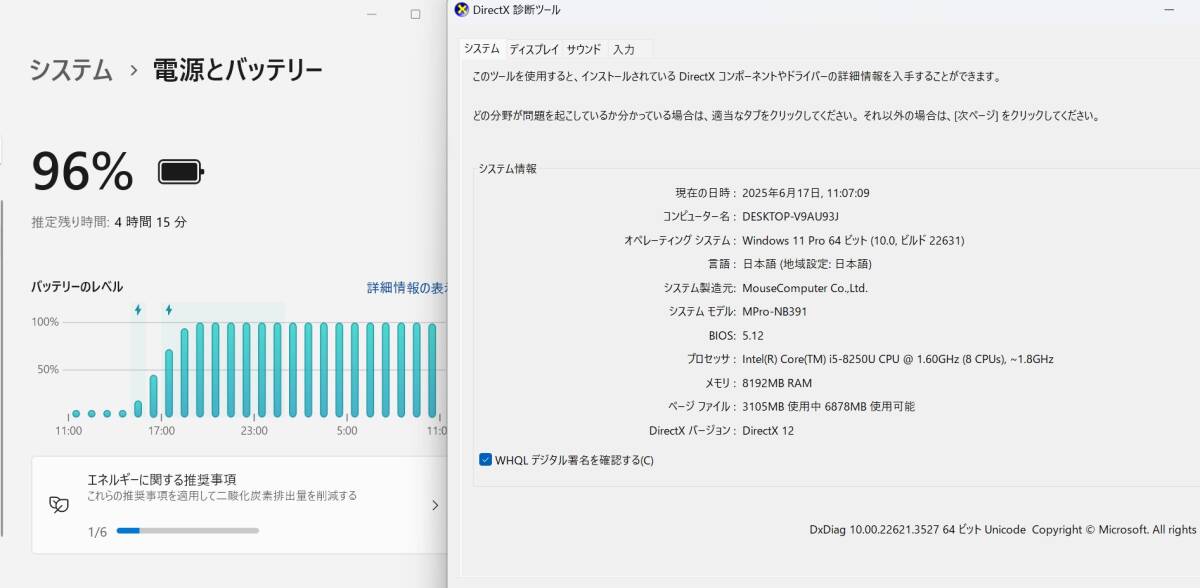Click the Windows 11 Pro 64 ビット value
1200x588 pixels.
tap(853, 241)
